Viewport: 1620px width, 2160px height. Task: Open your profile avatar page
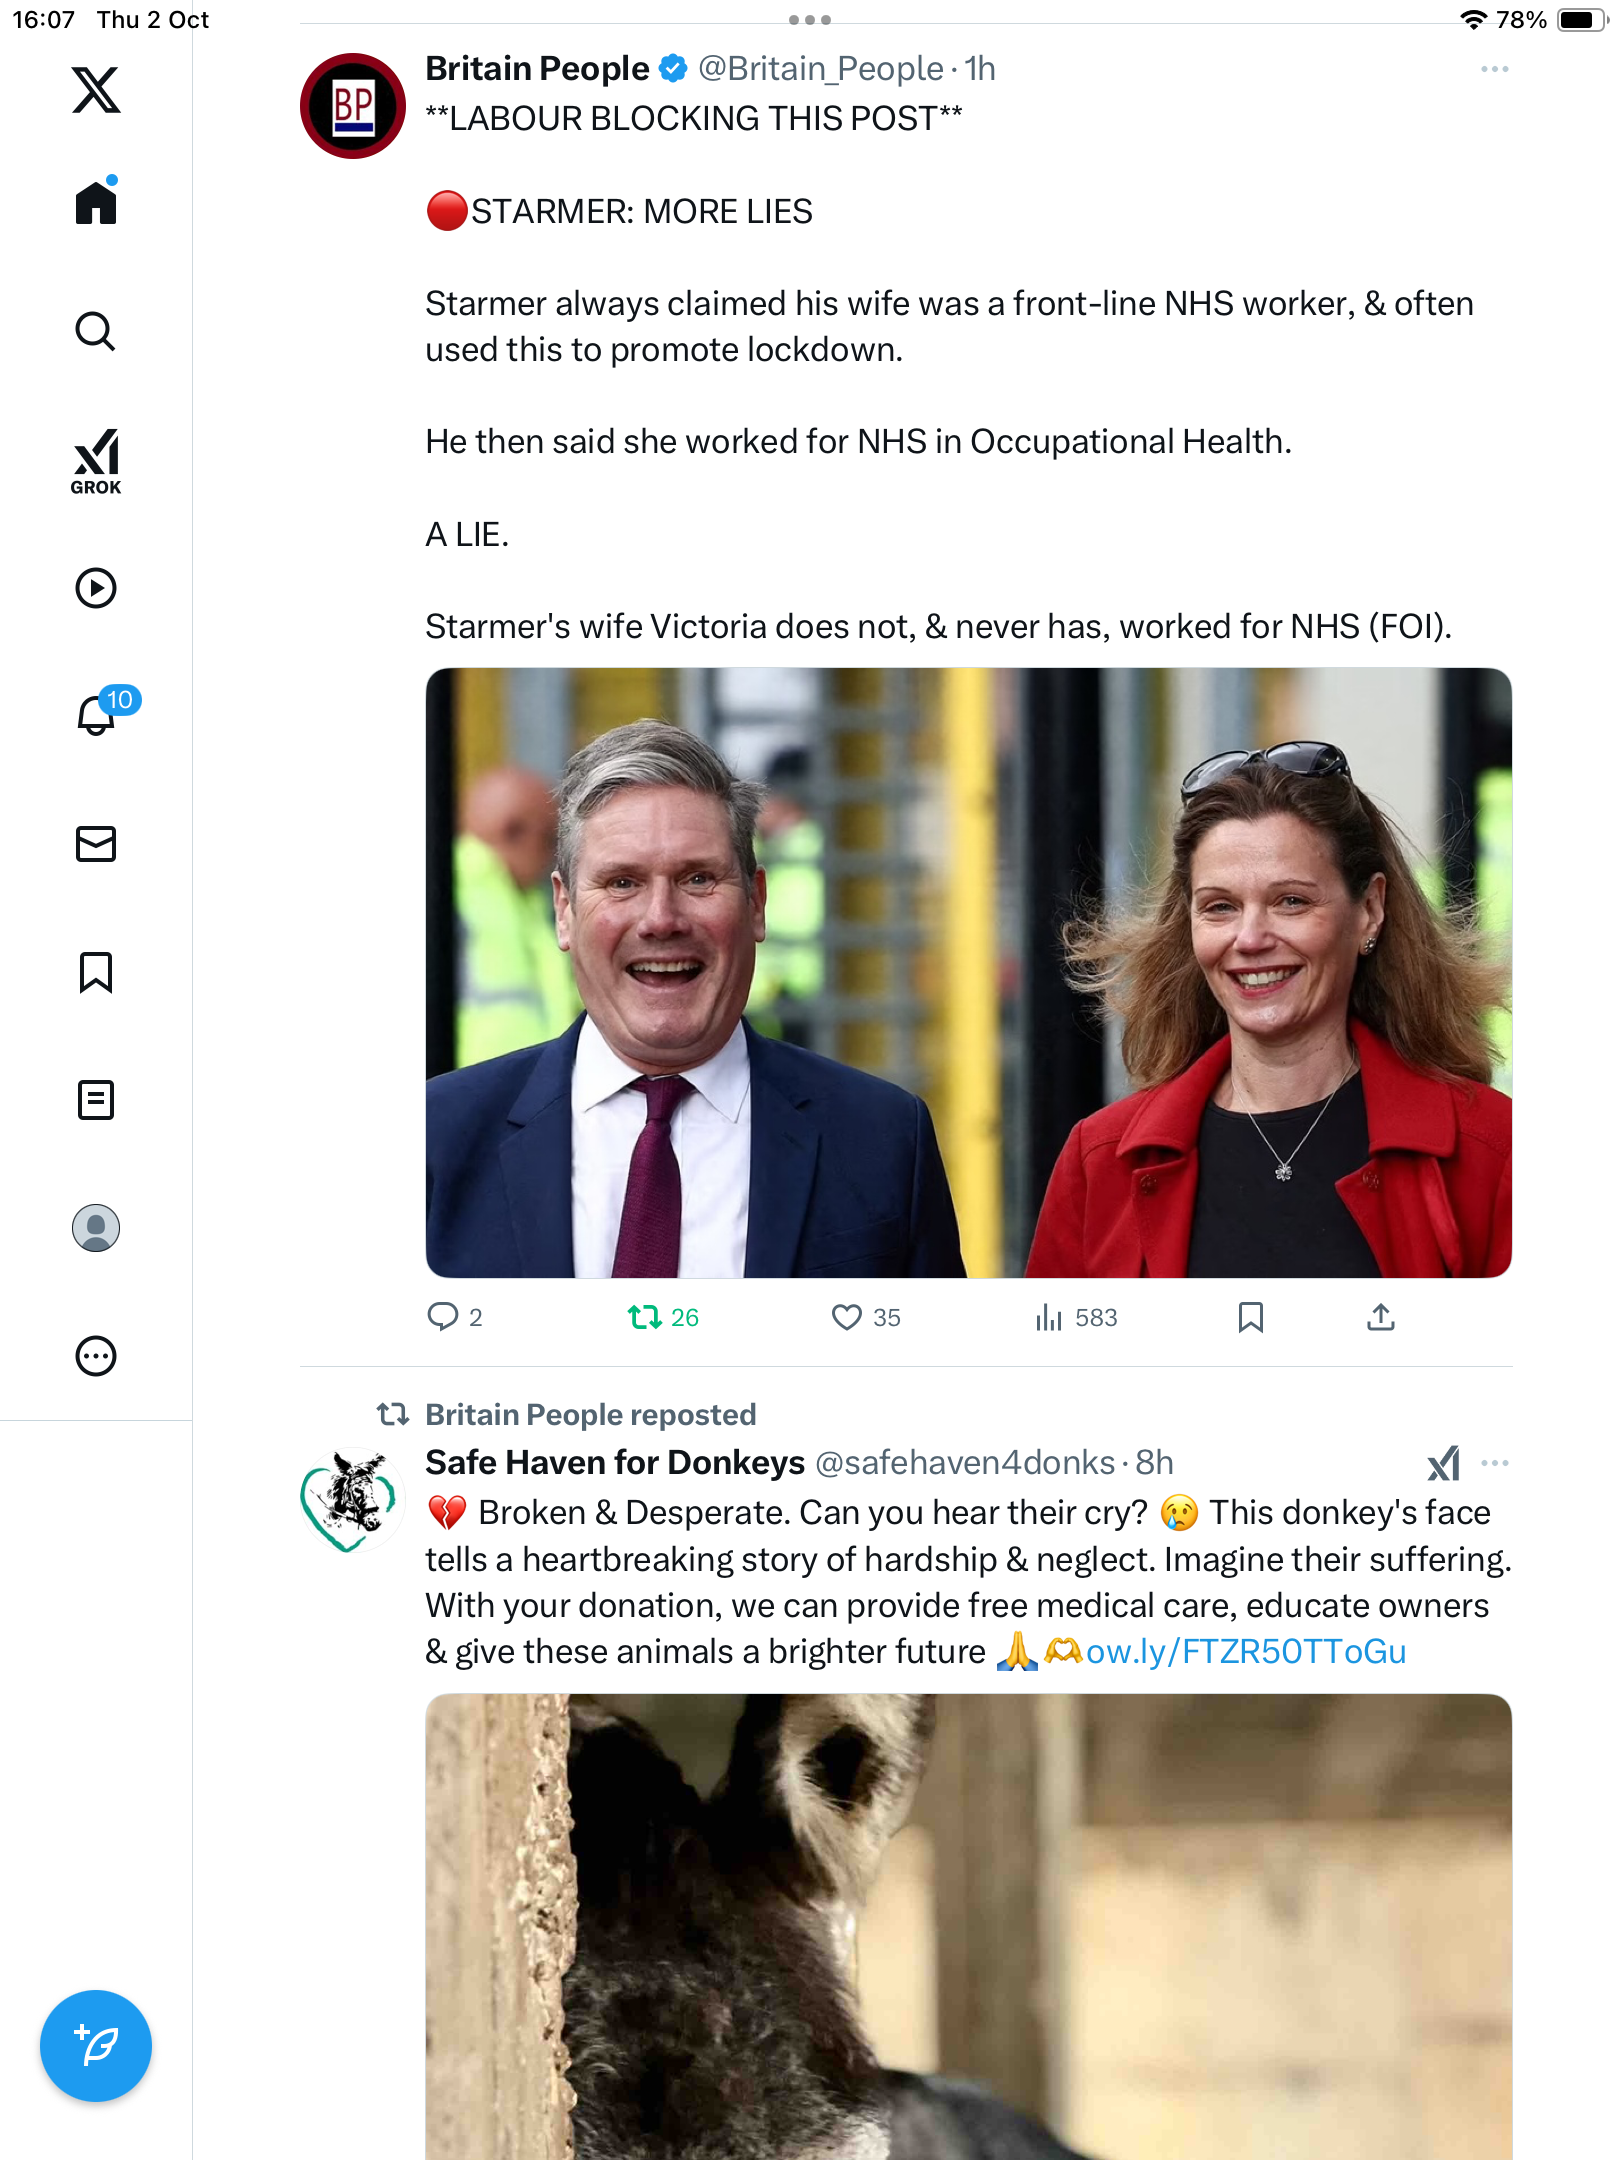click(x=96, y=1228)
